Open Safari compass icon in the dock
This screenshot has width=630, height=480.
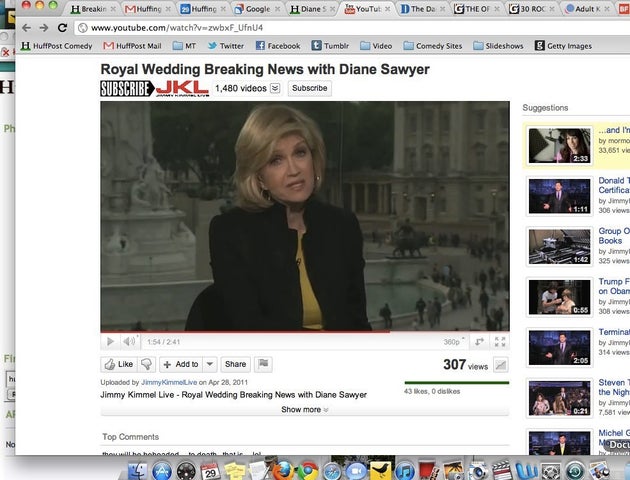332,472
